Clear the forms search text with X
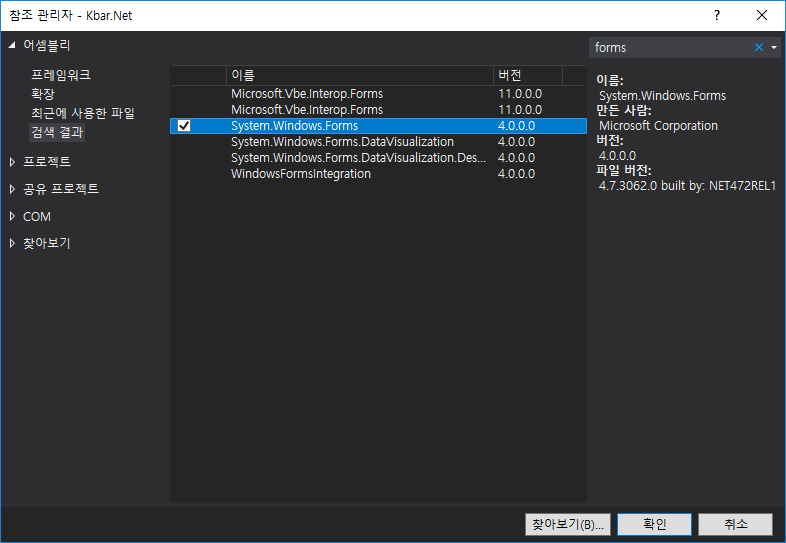The width and height of the screenshot is (786, 543). [758, 47]
